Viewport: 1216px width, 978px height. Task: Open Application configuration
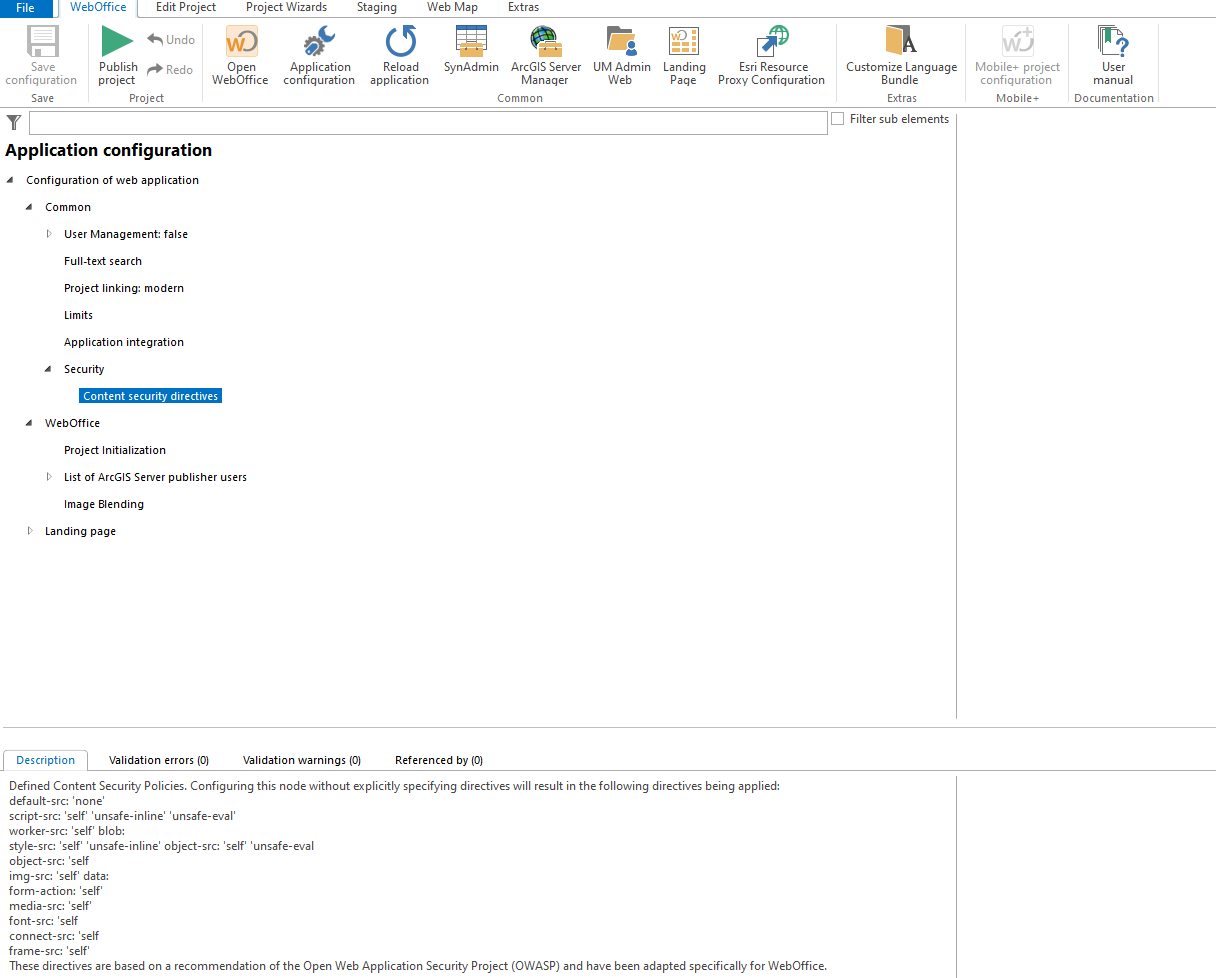click(x=319, y=55)
